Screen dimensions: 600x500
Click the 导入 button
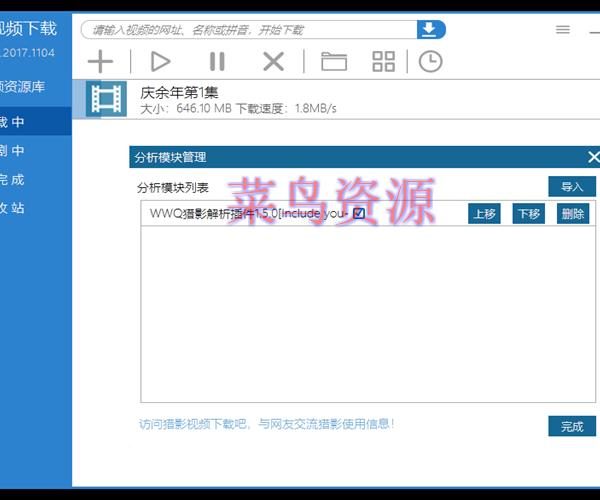571,187
